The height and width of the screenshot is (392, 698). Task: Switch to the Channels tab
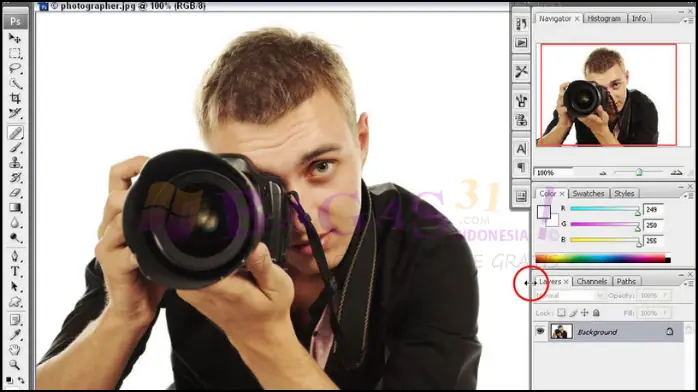coord(592,281)
